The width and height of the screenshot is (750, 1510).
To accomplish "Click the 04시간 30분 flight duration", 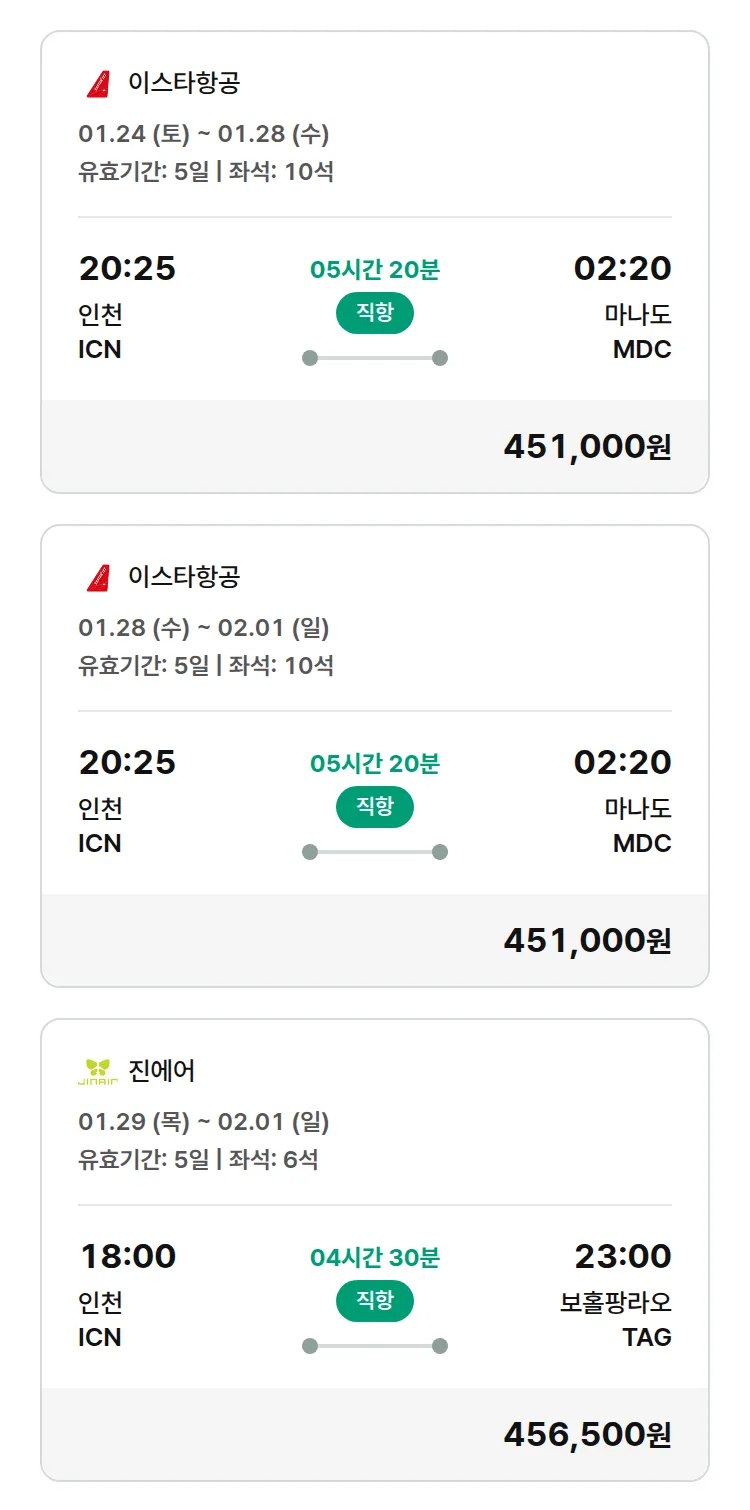I will pos(374,1257).
